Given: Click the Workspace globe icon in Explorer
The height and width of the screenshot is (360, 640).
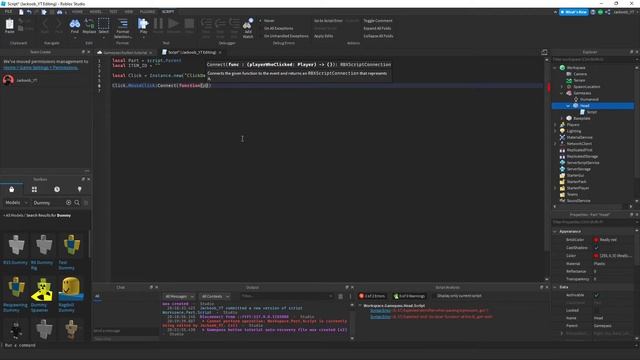Looking at the screenshot, I should (562, 67).
